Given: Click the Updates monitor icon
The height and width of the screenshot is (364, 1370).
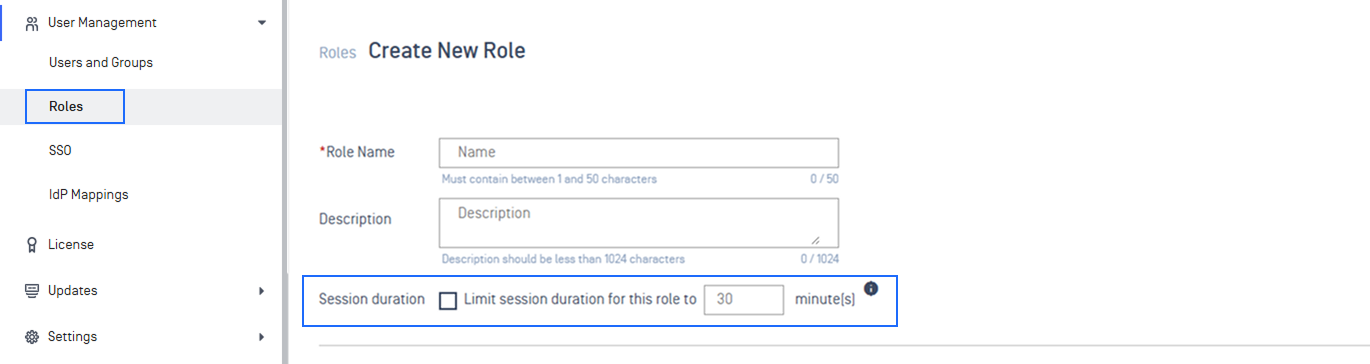Looking at the screenshot, I should 31,291.
